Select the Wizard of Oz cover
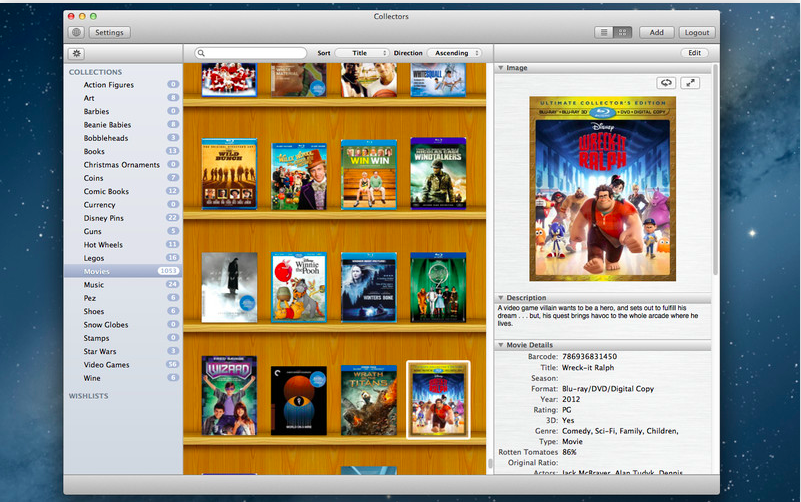The height and width of the screenshot is (502, 801). coord(438,288)
